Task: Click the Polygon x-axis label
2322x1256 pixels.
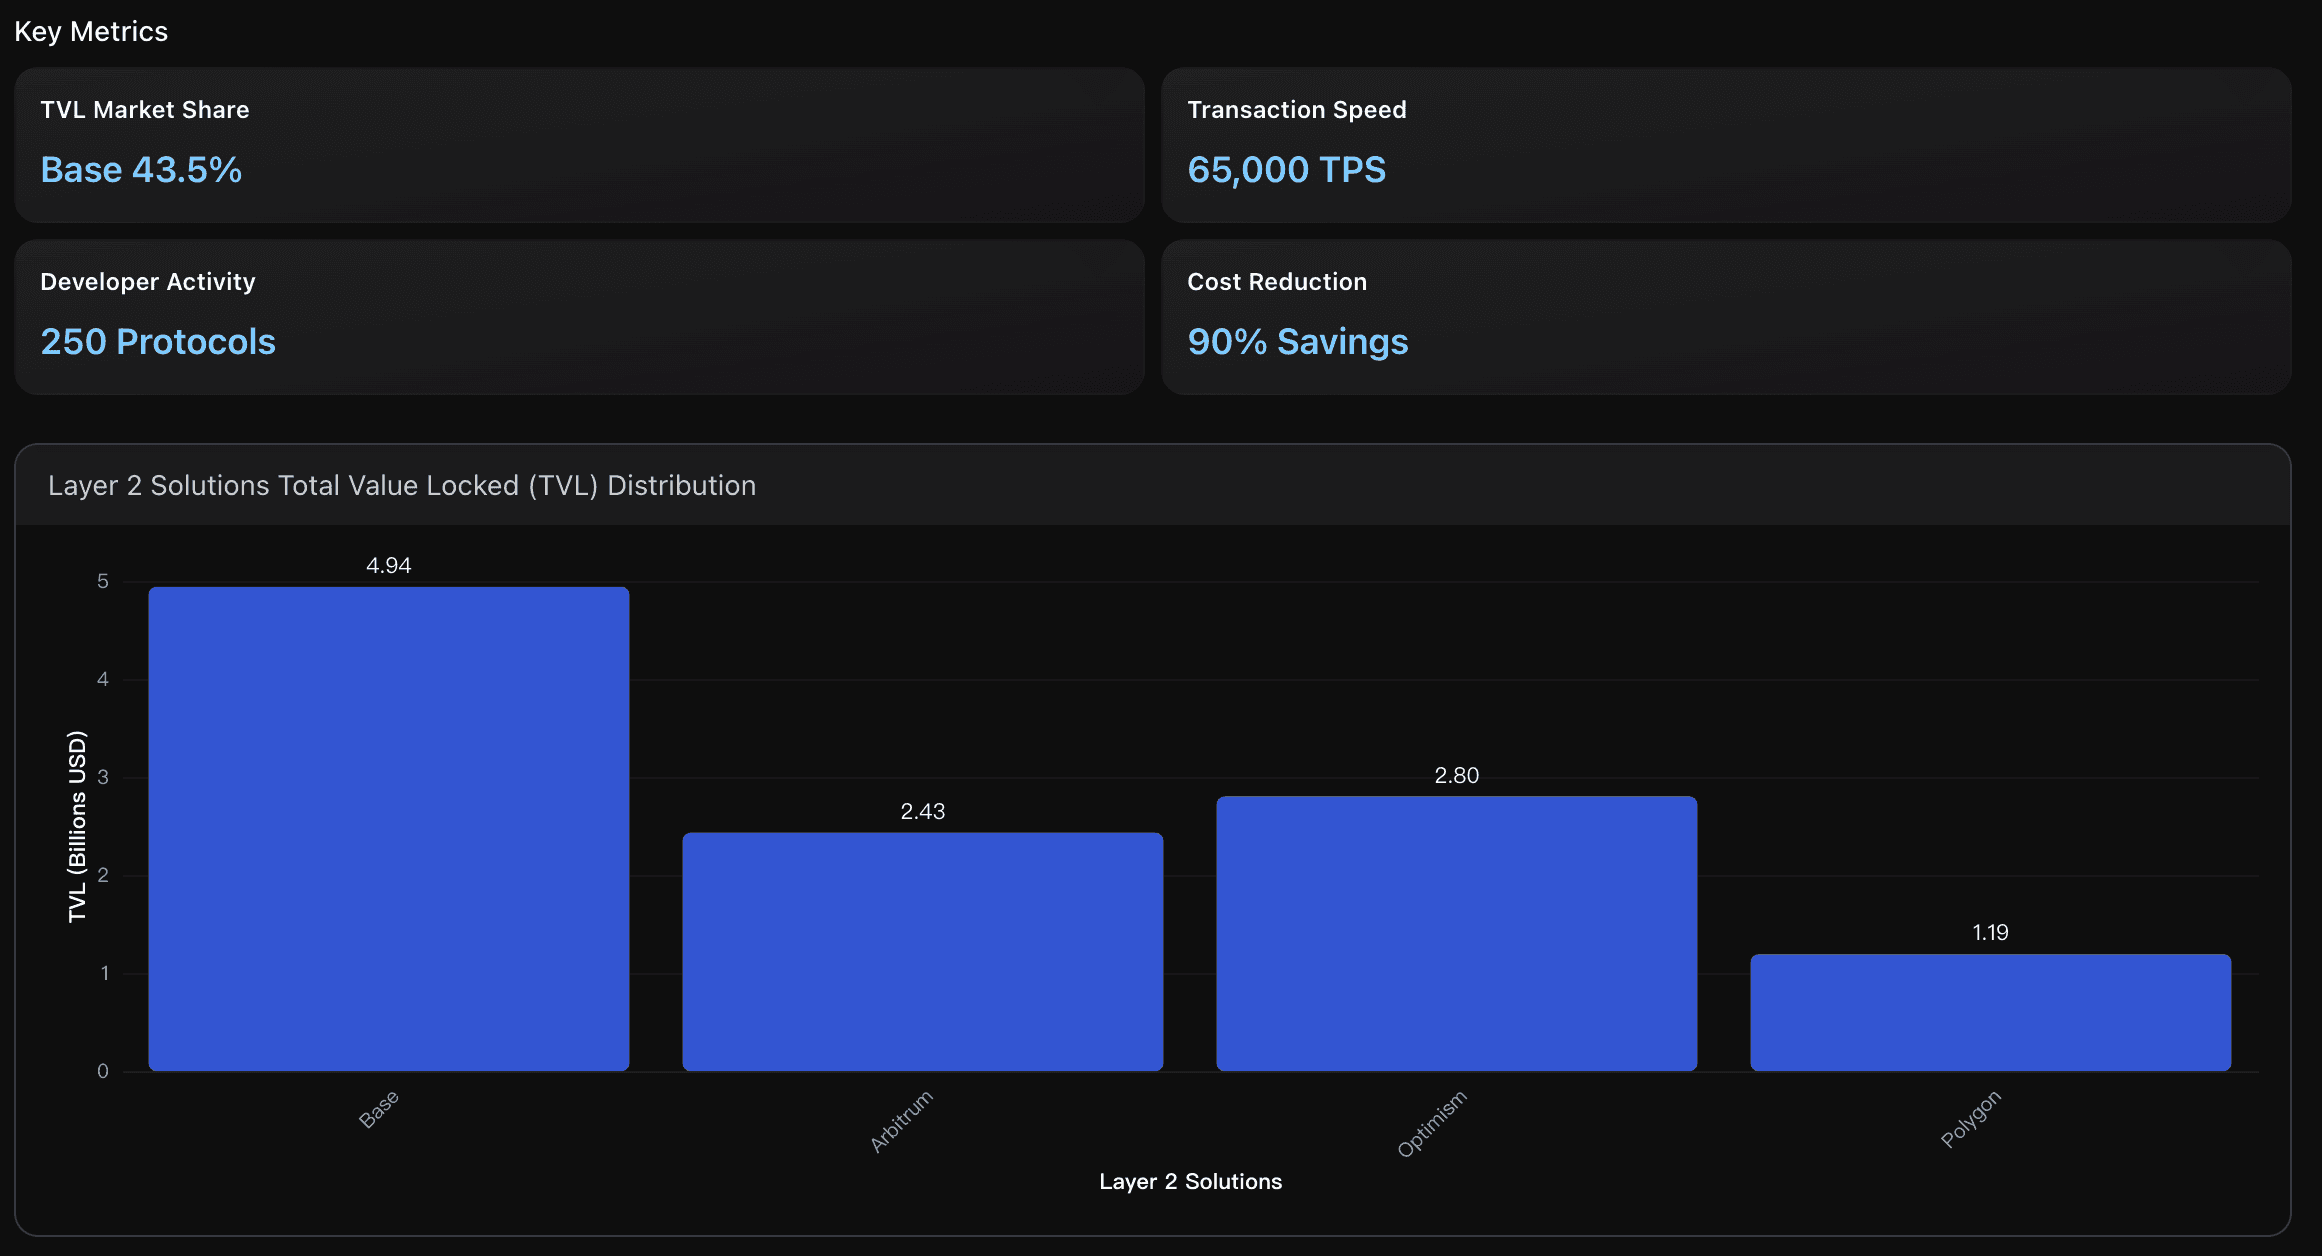Action: [x=1971, y=1119]
